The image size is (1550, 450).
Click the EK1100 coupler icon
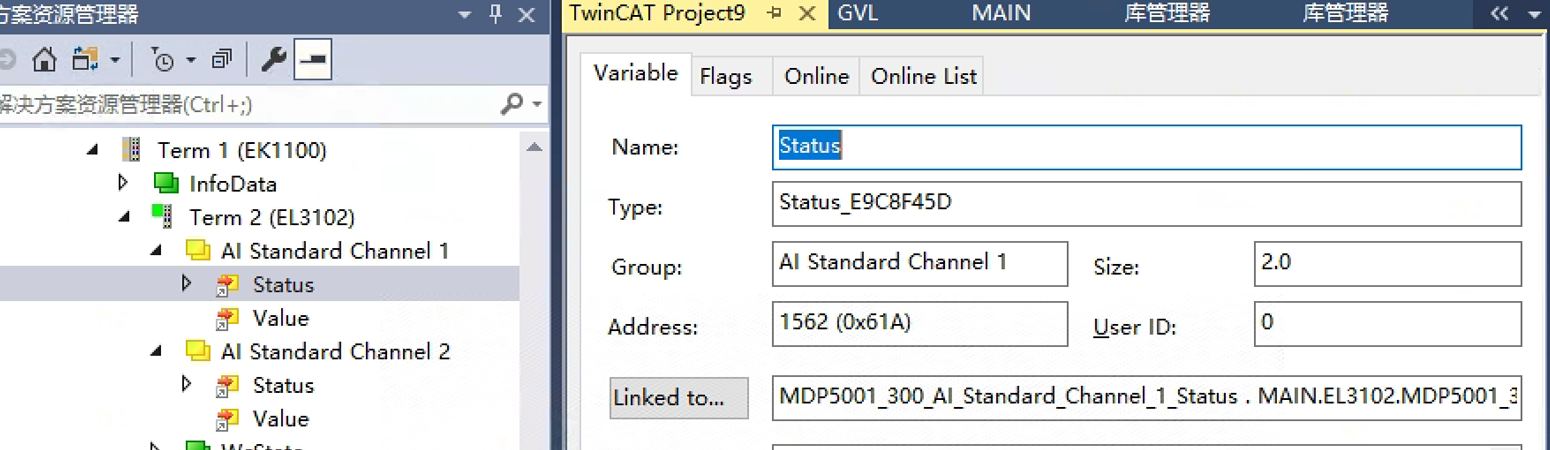point(132,150)
